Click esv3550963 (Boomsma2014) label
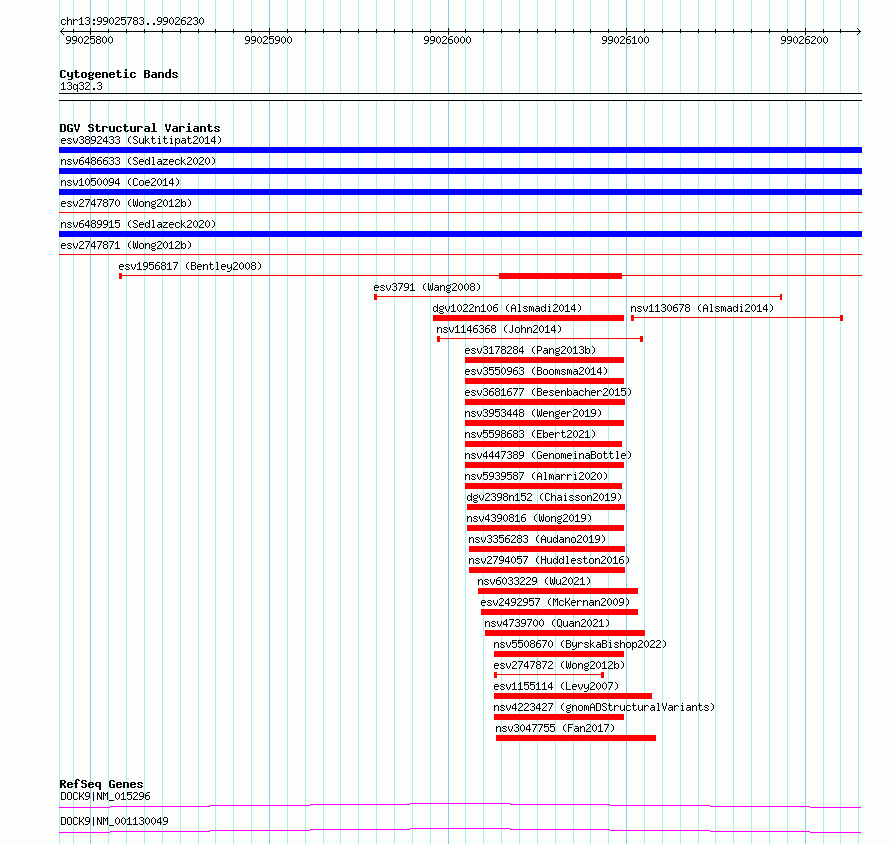Screen dimensions: 890x844 536,371
